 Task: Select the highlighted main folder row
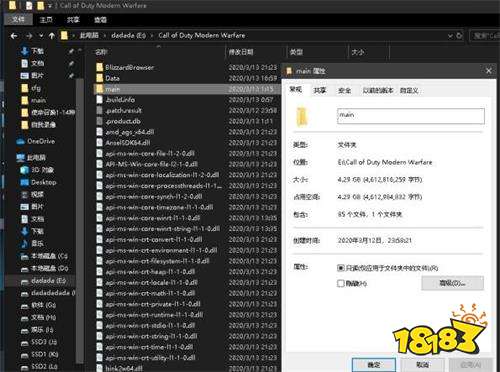[x=187, y=89]
